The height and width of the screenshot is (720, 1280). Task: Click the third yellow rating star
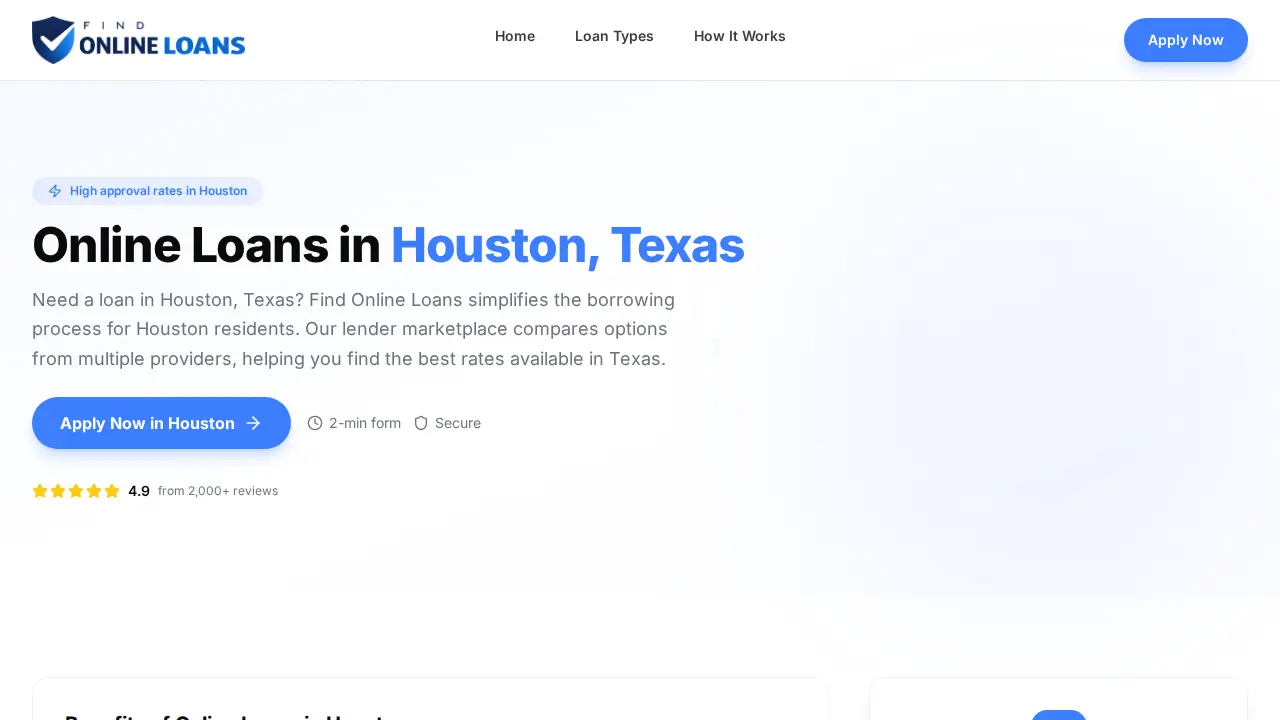coord(76,491)
